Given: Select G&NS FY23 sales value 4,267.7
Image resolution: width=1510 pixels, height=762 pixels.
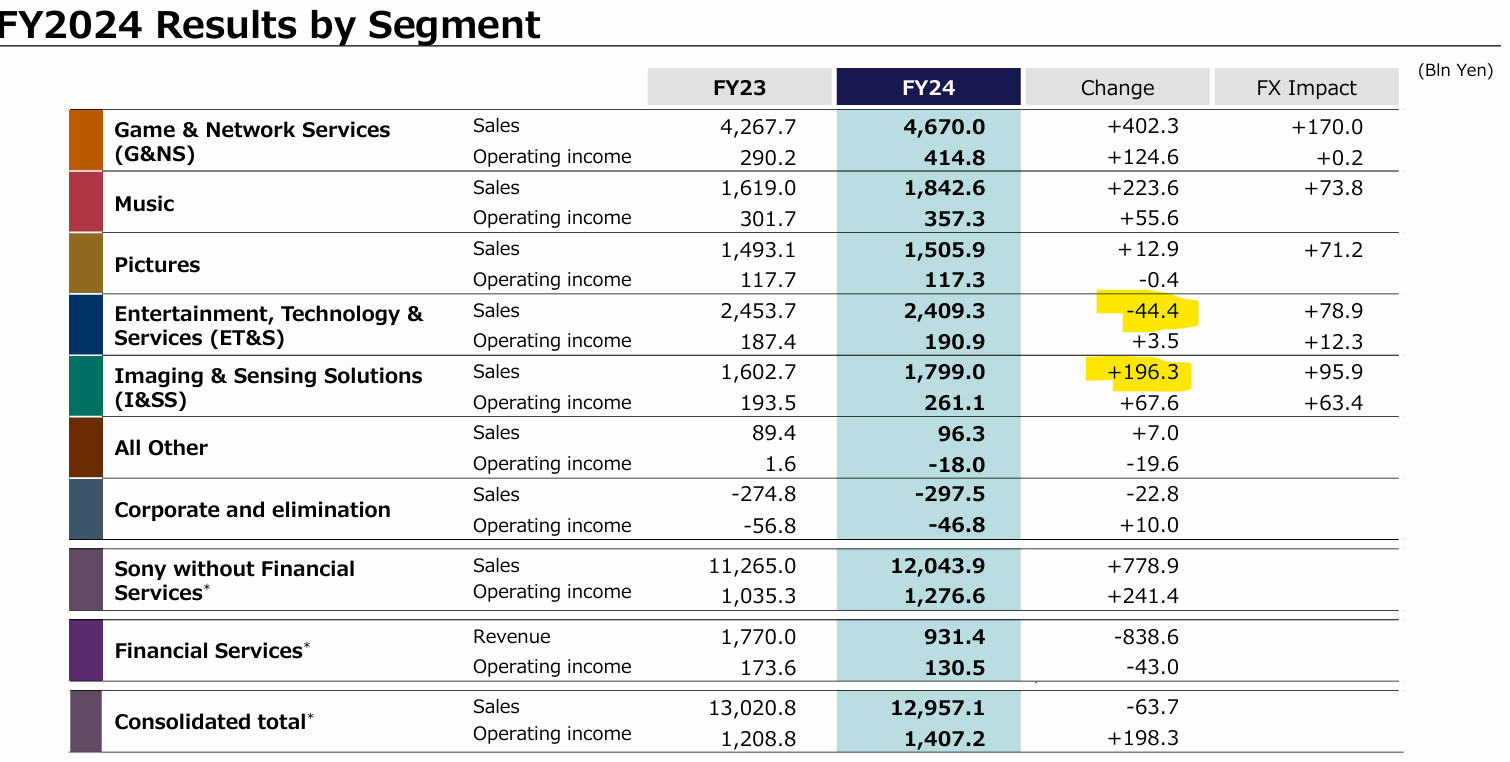Looking at the screenshot, I should [x=758, y=127].
